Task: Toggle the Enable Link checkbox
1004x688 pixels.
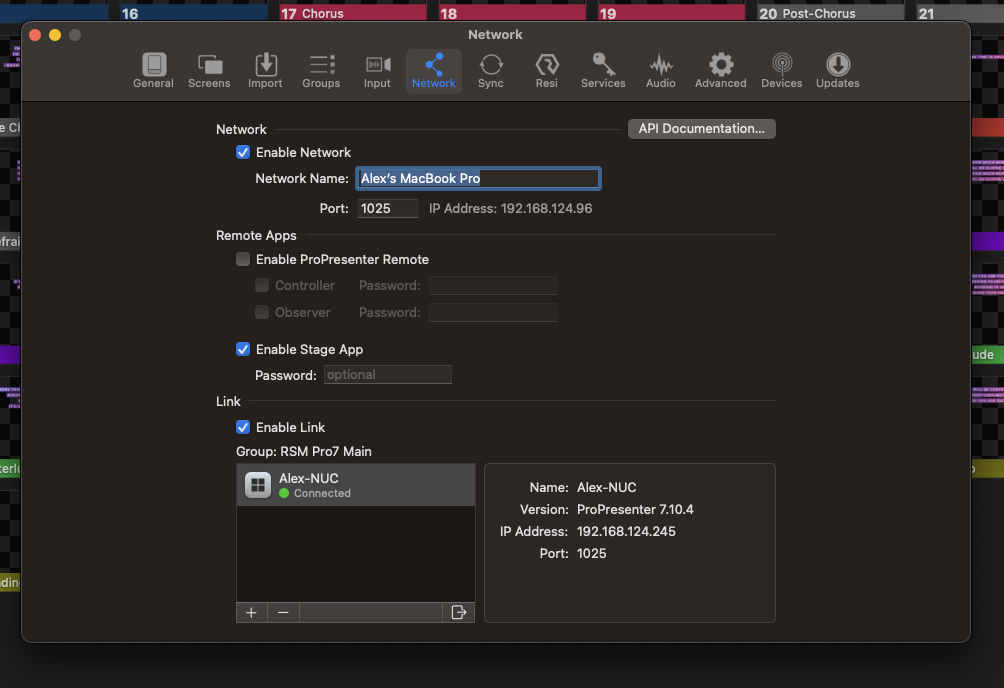Action: [243, 427]
